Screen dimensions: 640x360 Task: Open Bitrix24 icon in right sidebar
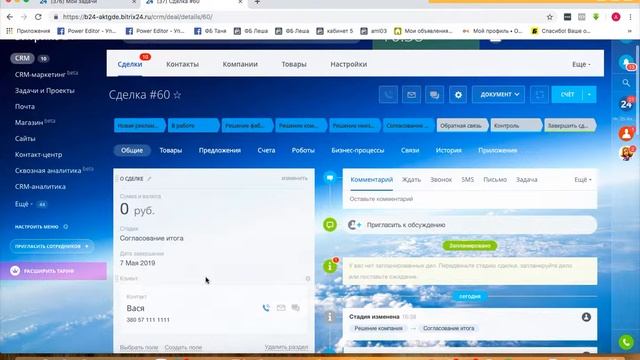point(626,104)
